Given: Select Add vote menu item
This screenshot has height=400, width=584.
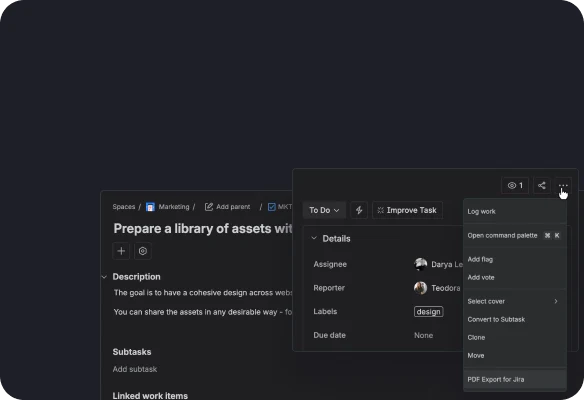Looking at the screenshot, I should point(515,277).
